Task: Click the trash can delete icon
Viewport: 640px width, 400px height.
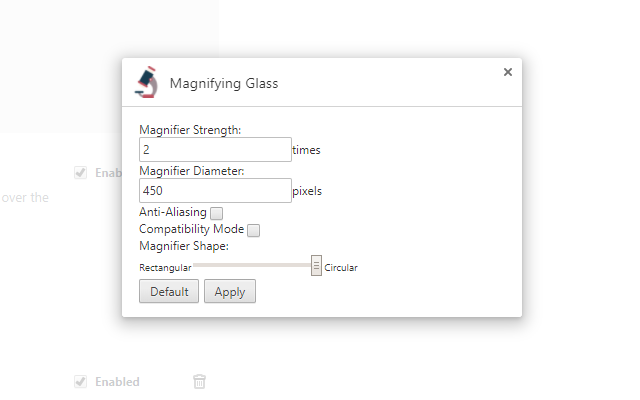Action: (199, 381)
